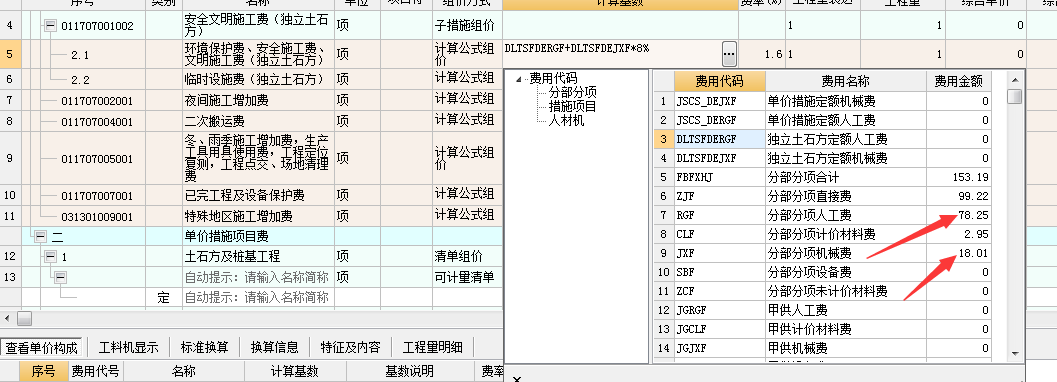Click the 子措施组价 cell in row 4
This screenshot has height=382, width=1057.
467,26
